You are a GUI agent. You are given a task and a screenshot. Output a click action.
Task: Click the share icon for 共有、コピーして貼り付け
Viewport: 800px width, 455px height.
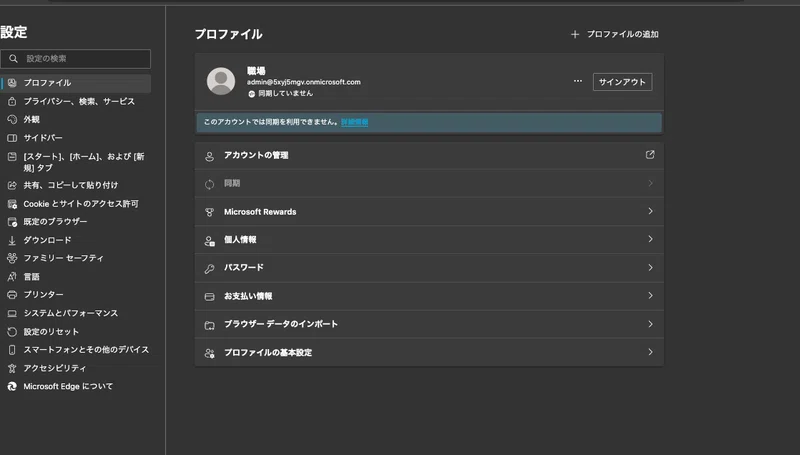click(12, 185)
